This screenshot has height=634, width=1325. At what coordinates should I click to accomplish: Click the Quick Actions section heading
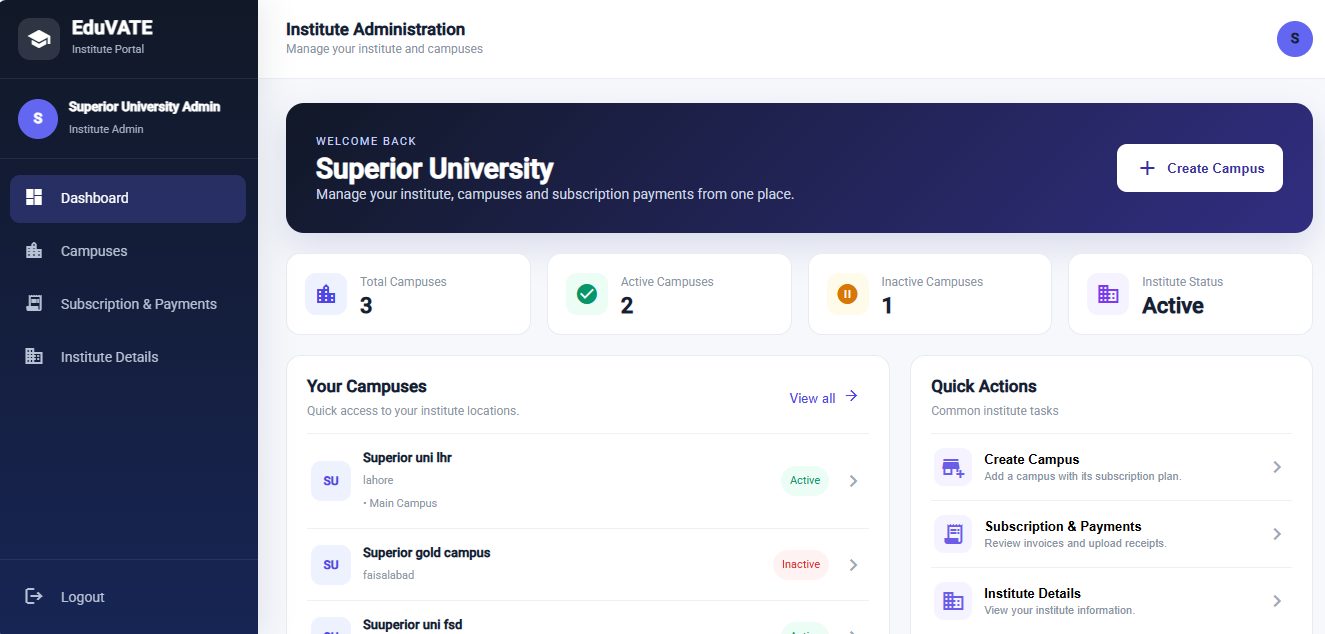click(x=984, y=386)
